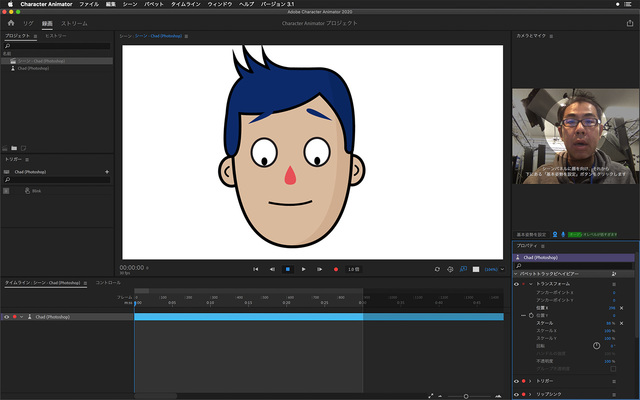This screenshot has width=640, height=400.
Task: Click the share/export icon at top right
Action: coord(629,21)
